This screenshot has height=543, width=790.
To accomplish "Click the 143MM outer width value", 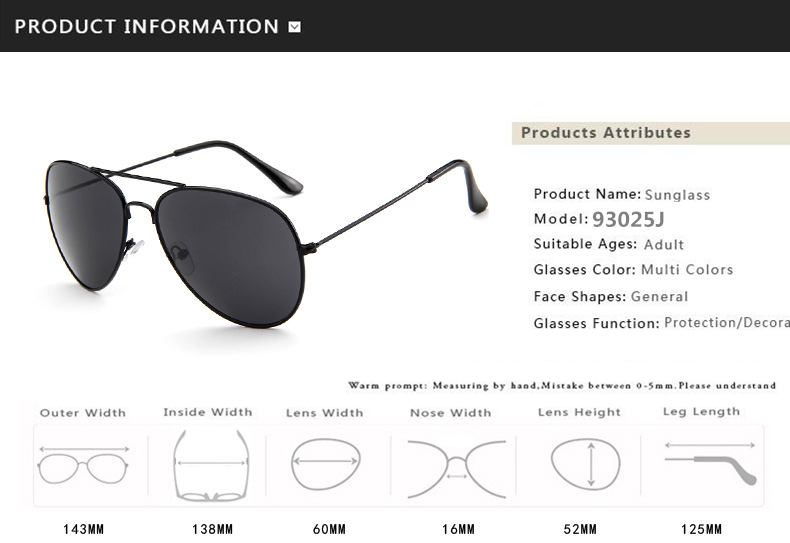I will tap(84, 529).
